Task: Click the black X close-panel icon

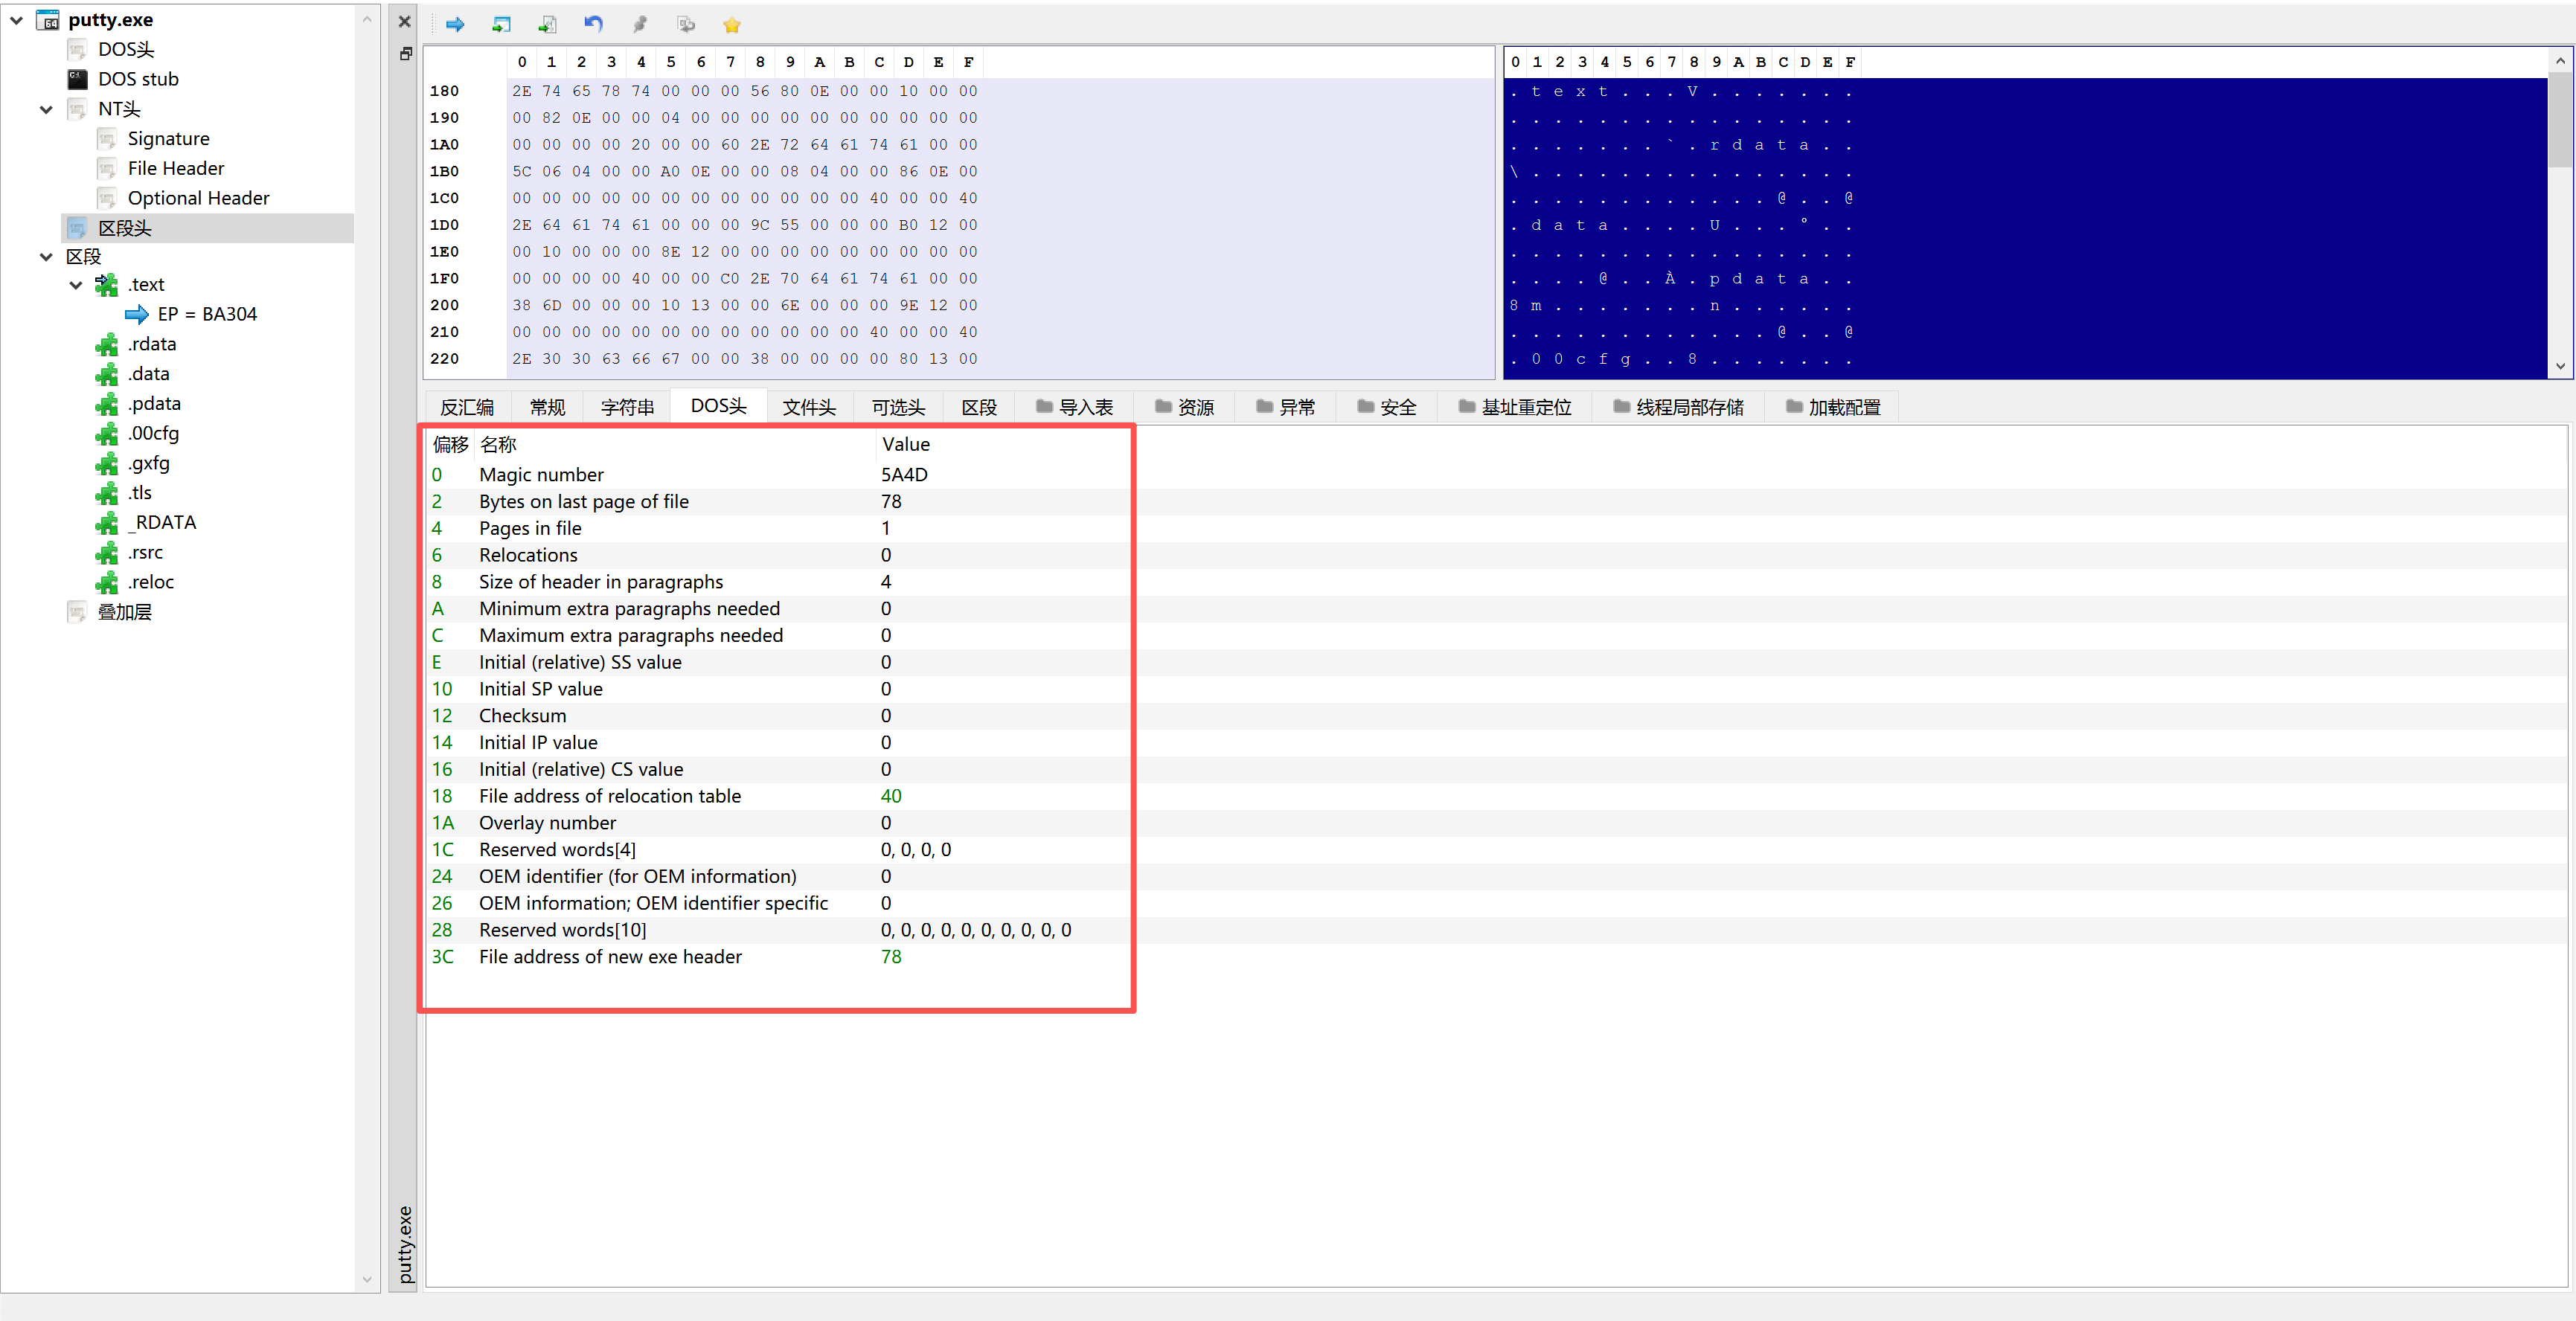Action: coord(405,21)
